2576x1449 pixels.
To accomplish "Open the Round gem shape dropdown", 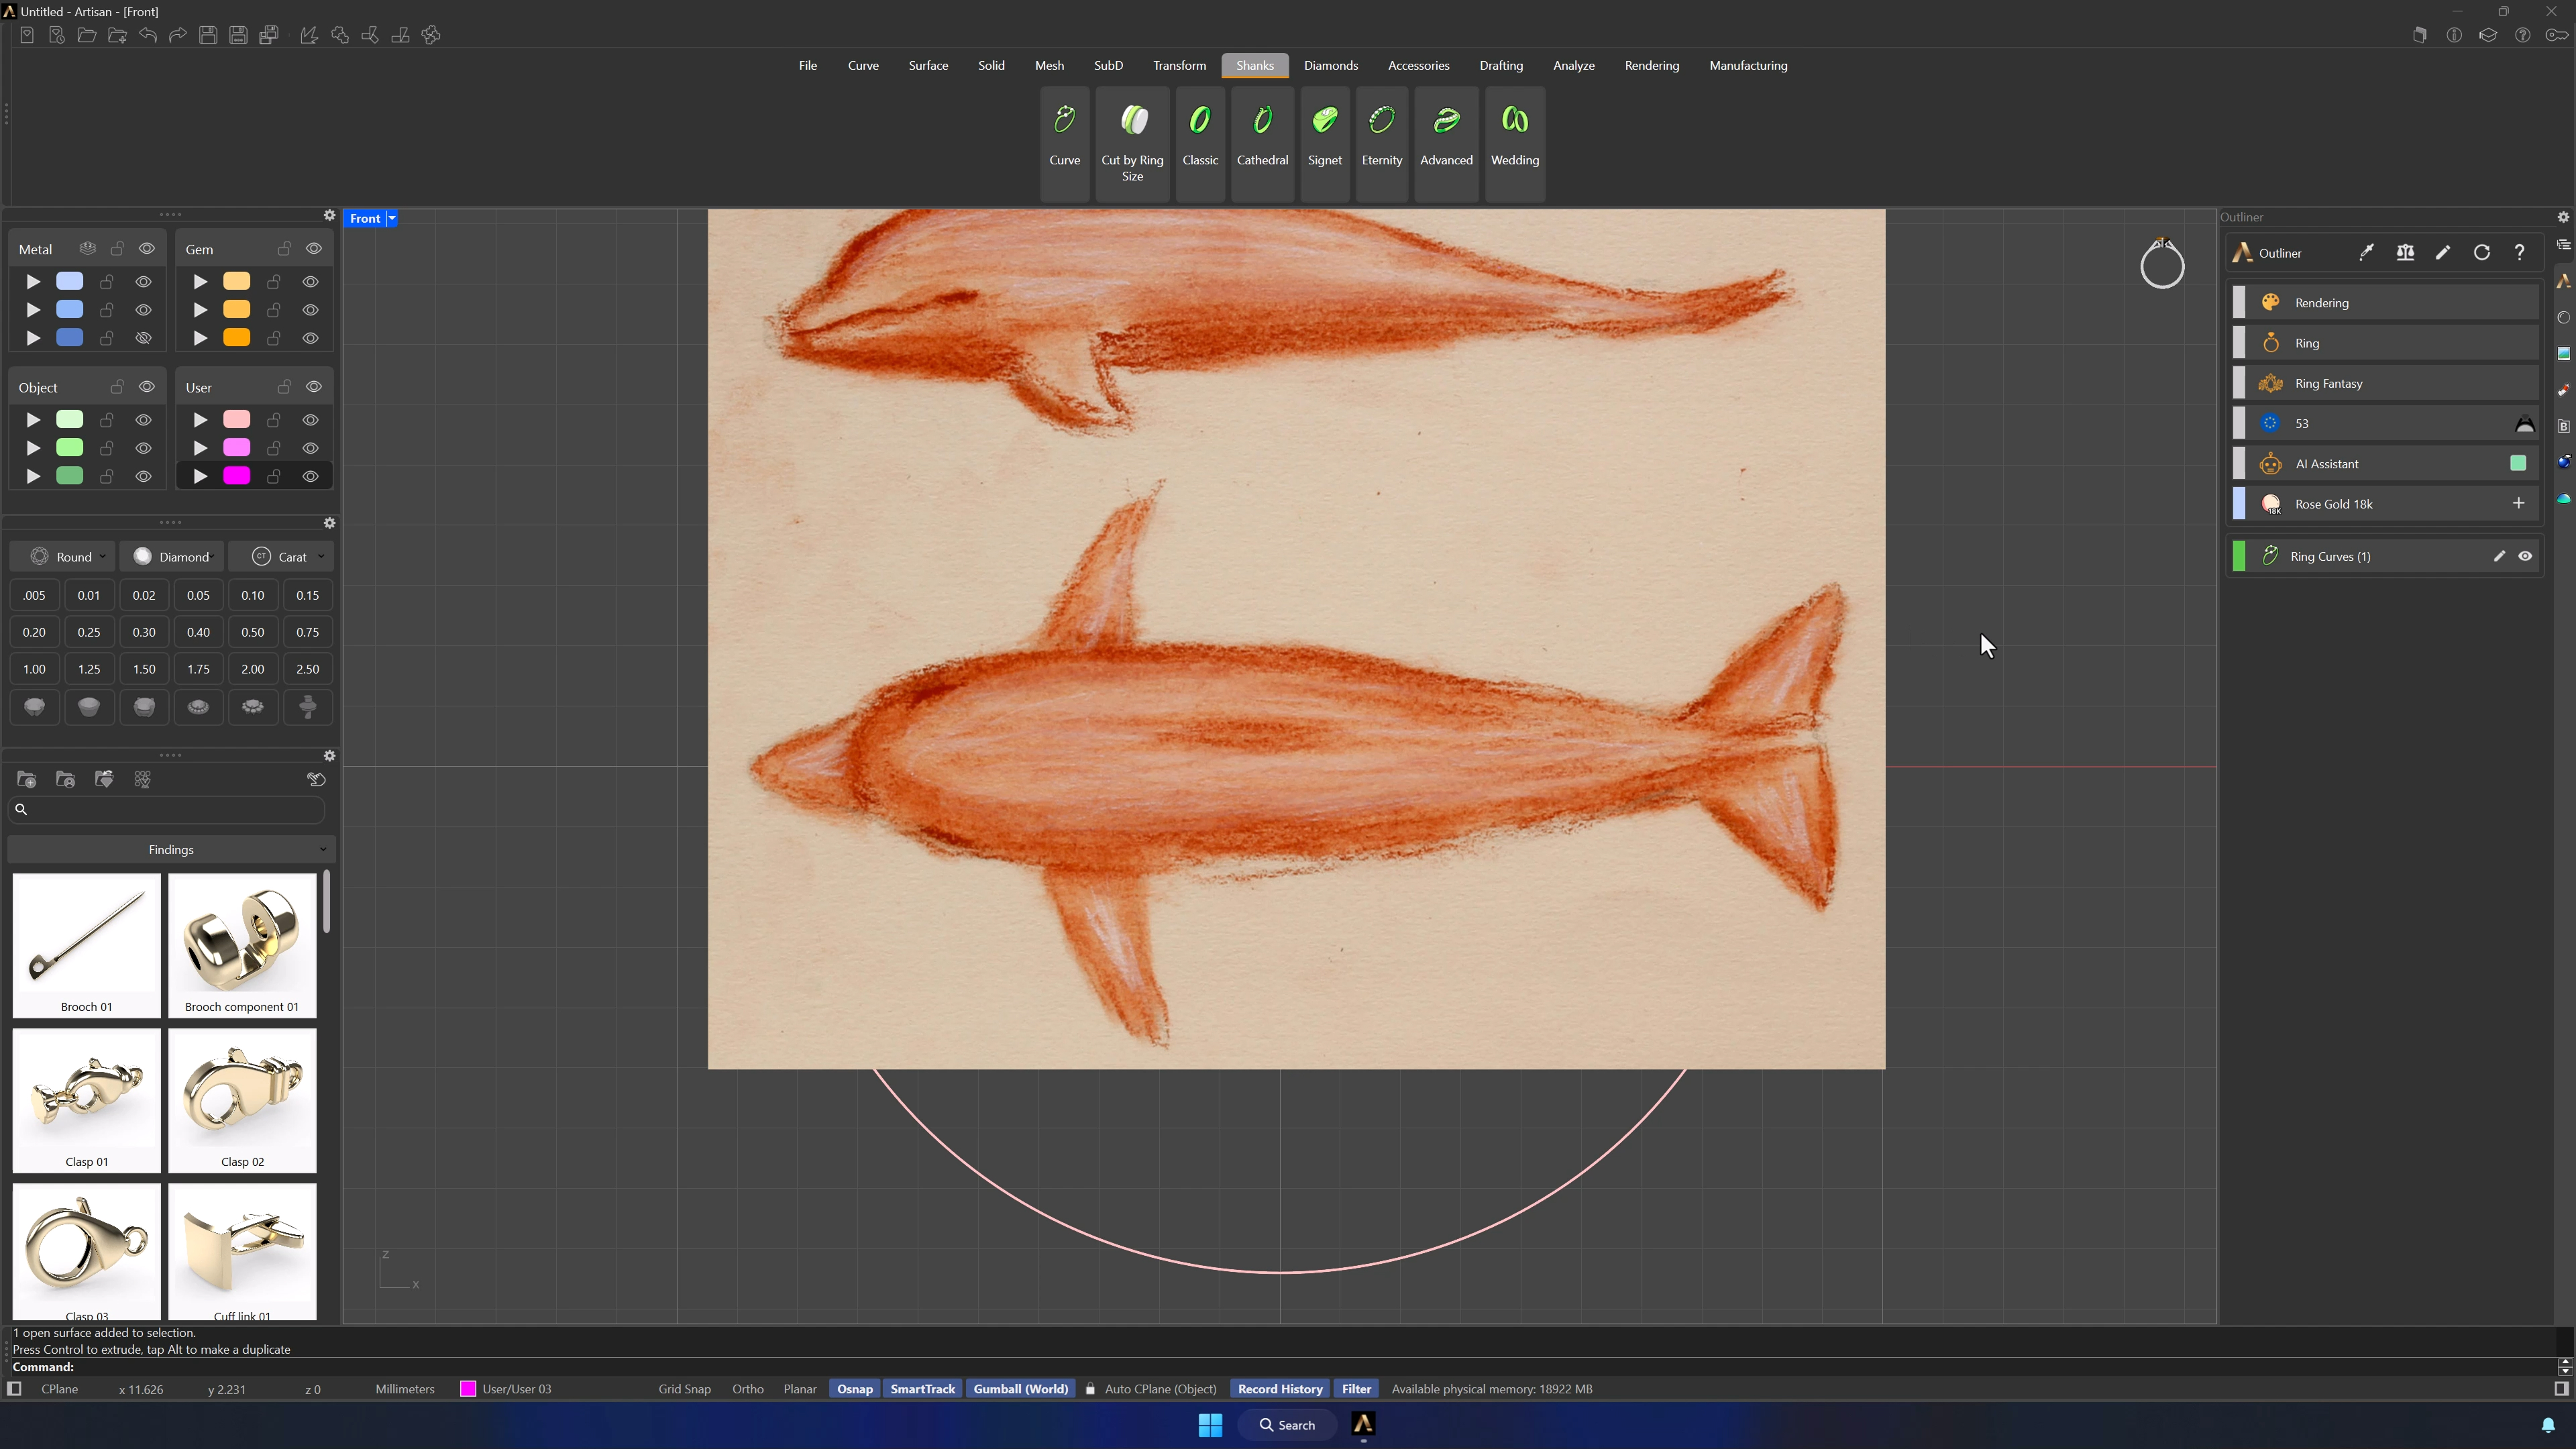I will (66, 557).
